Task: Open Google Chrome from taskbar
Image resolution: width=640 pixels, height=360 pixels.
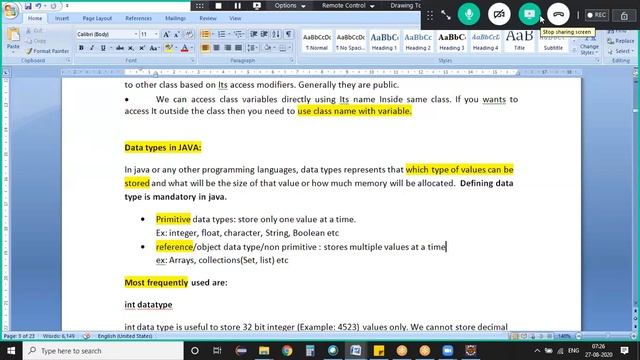Action: coord(287,351)
